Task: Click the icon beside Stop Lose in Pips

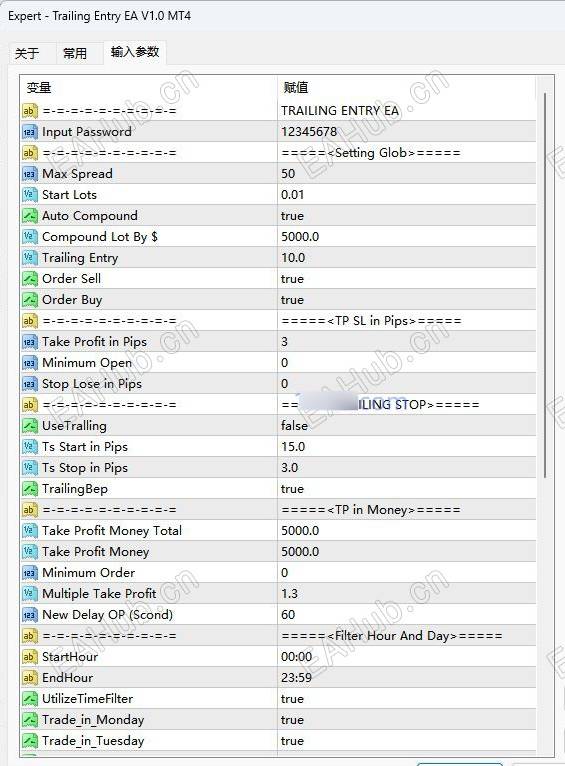Action: 30,384
